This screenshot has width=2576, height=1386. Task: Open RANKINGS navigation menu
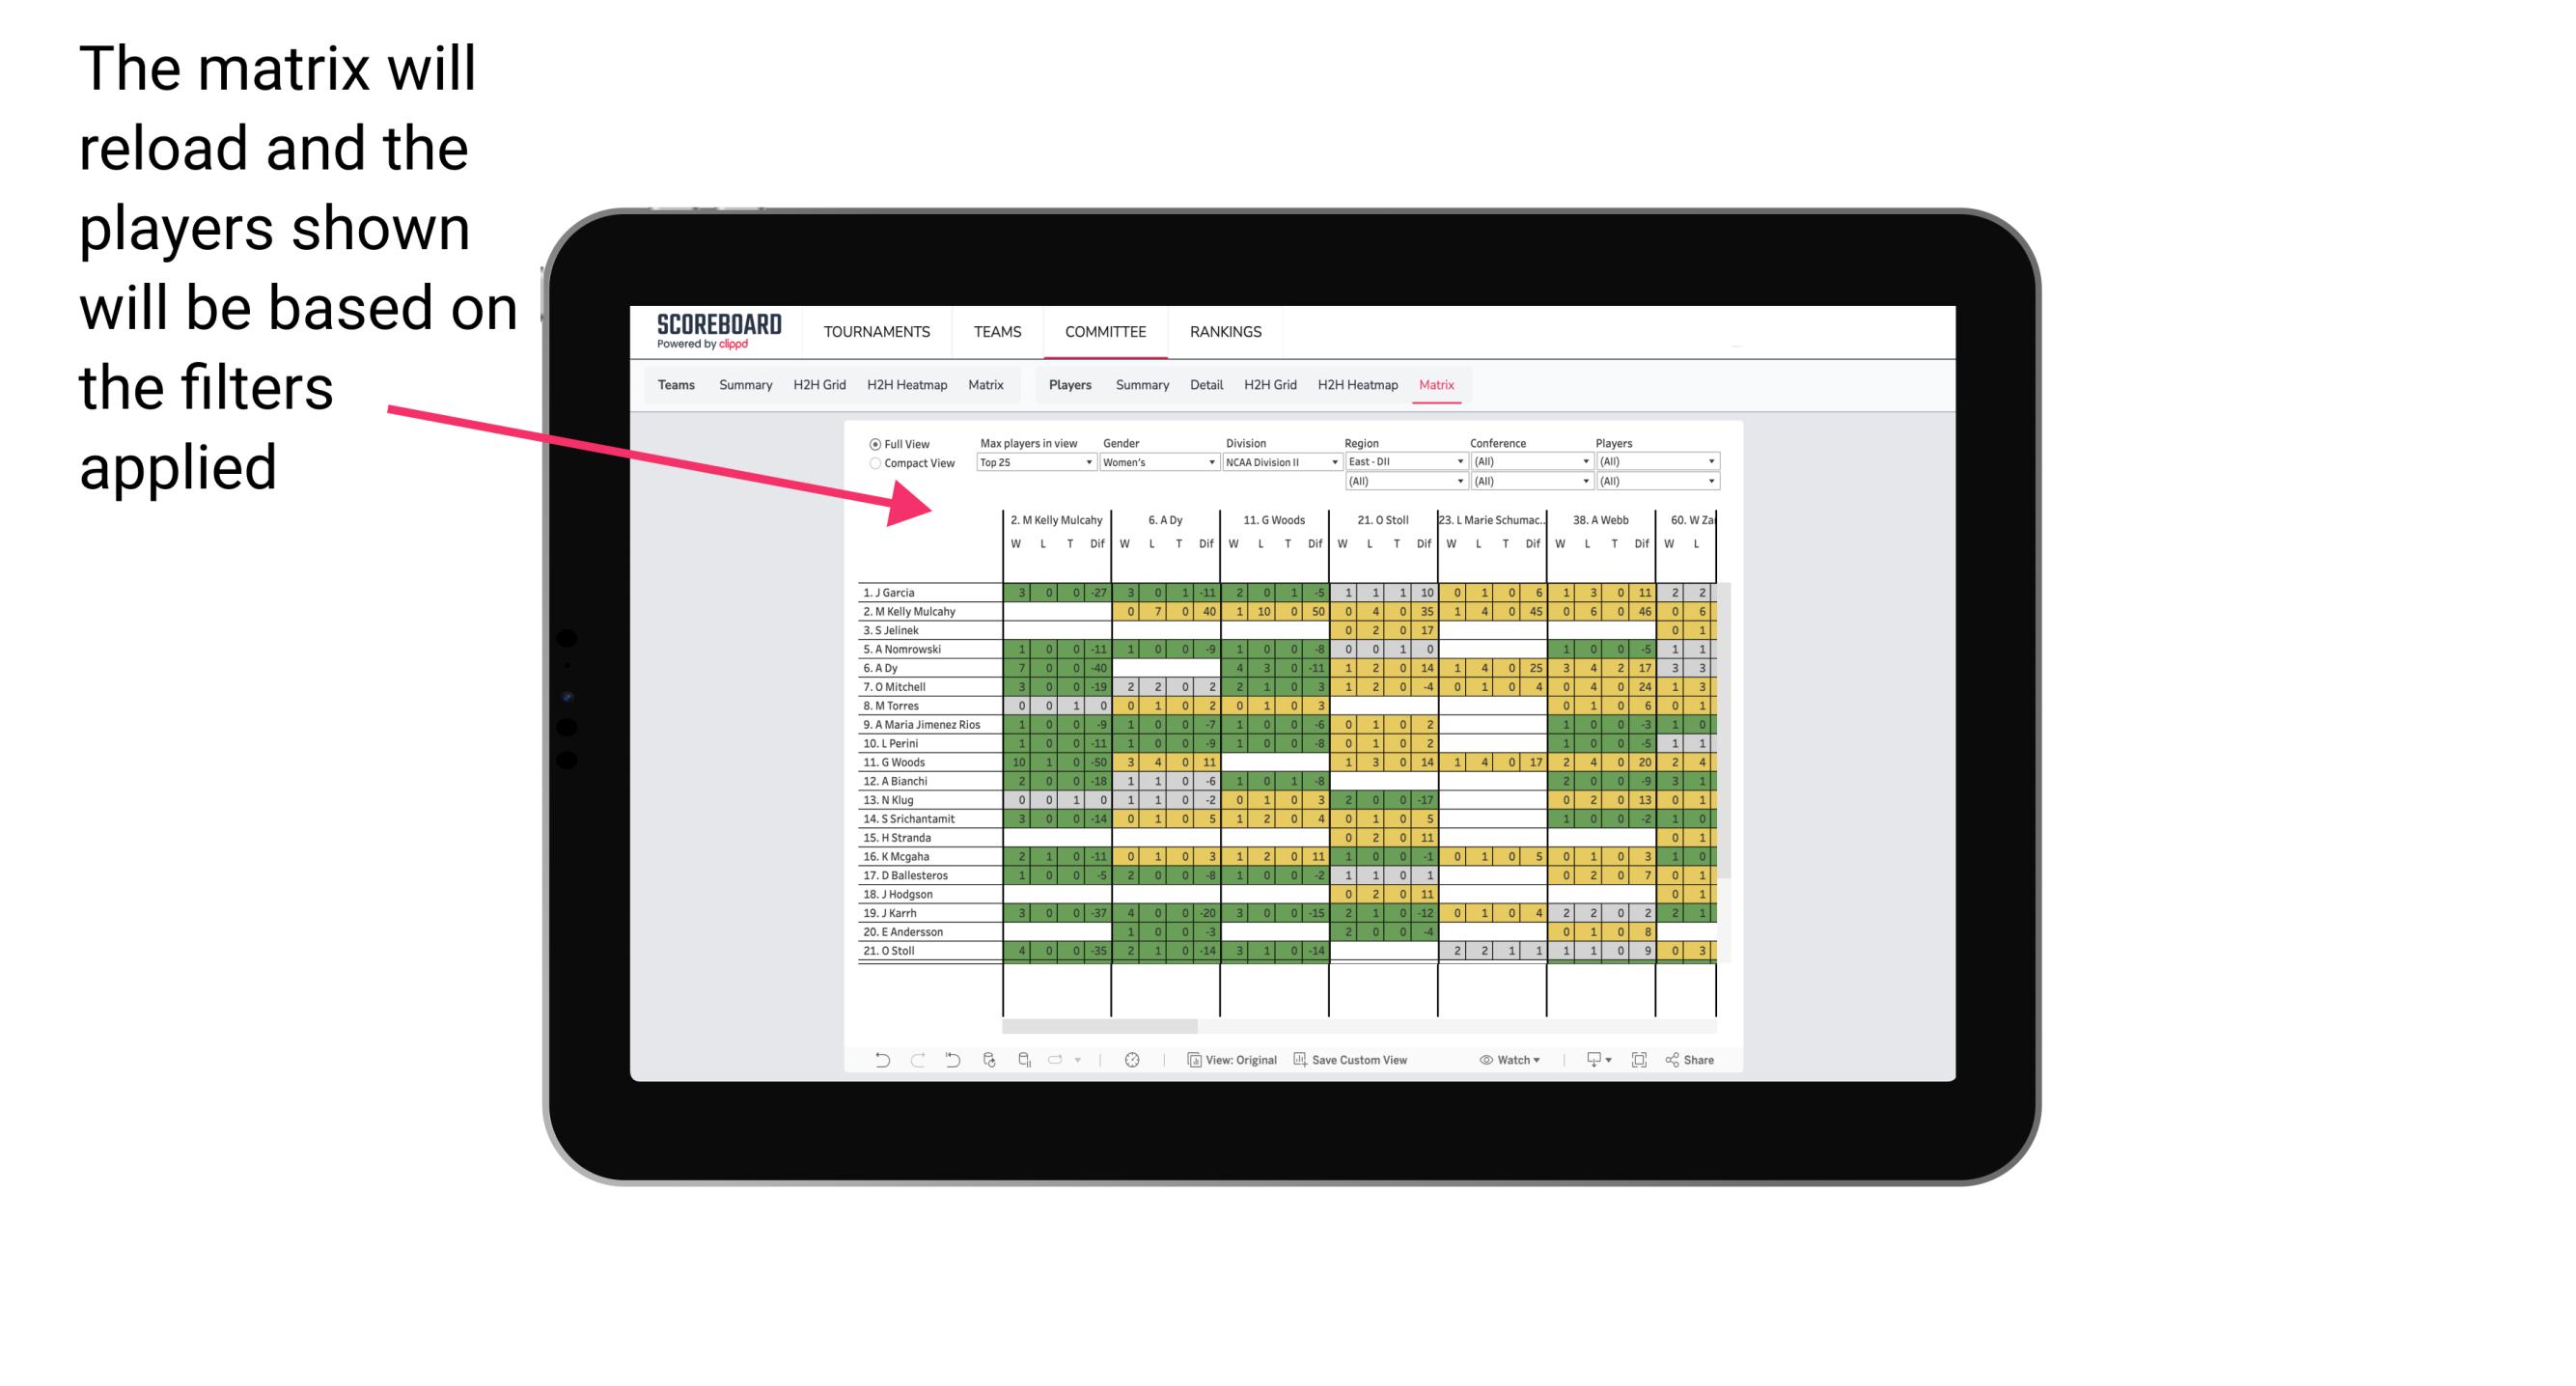point(1238,331)
